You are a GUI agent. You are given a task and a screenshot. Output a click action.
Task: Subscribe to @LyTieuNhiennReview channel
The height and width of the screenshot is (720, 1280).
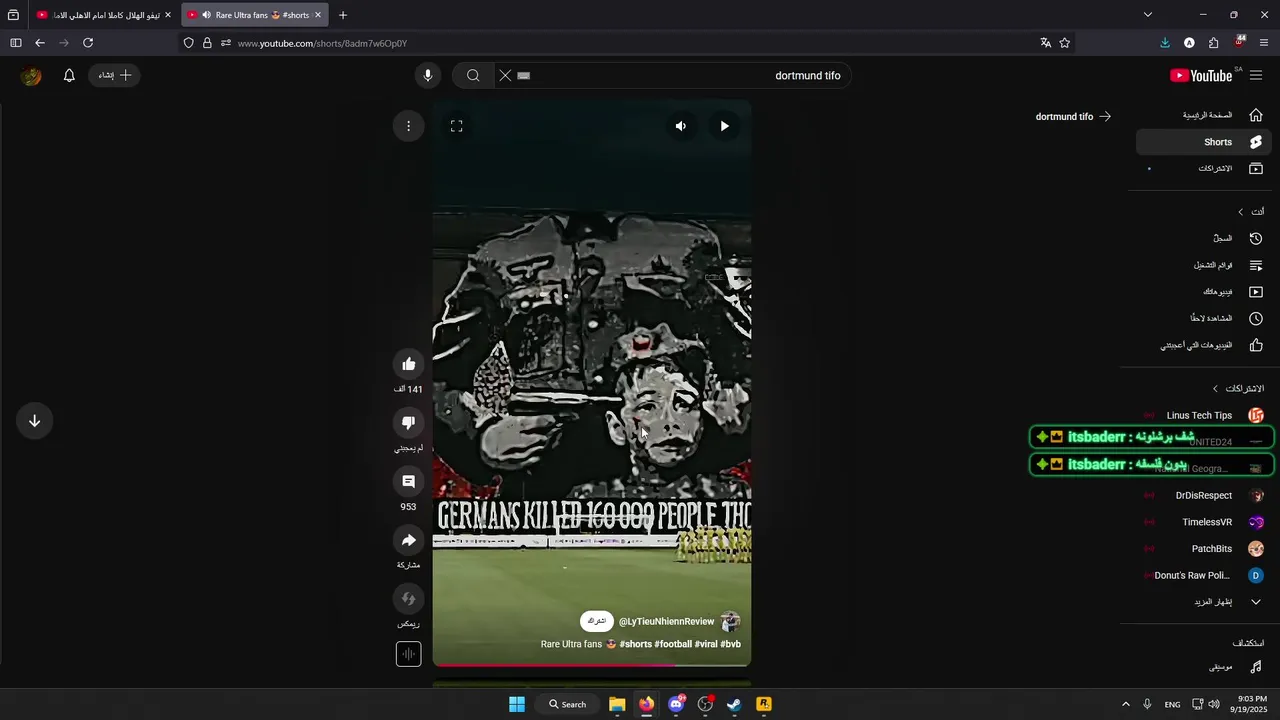click(x=596, y=621)
